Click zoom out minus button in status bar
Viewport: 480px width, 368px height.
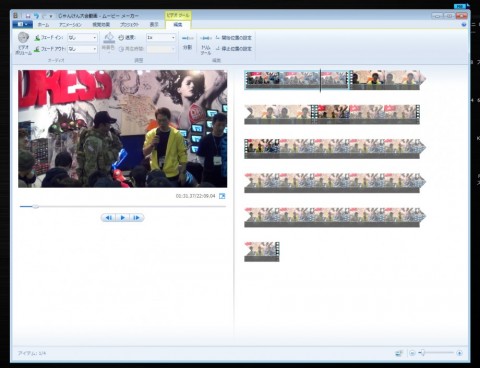pyautogui.click(x=412, y=353)
